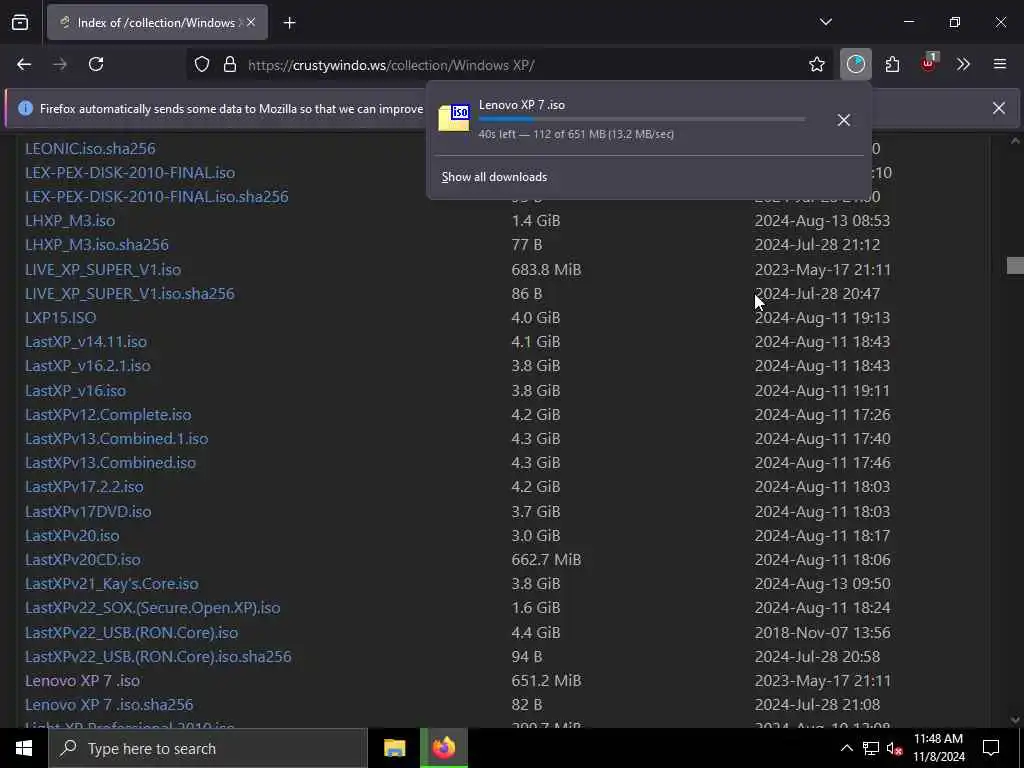1024x768 pixels.
Task: Open the extensions puzzle icon
Action: [892, 64]
